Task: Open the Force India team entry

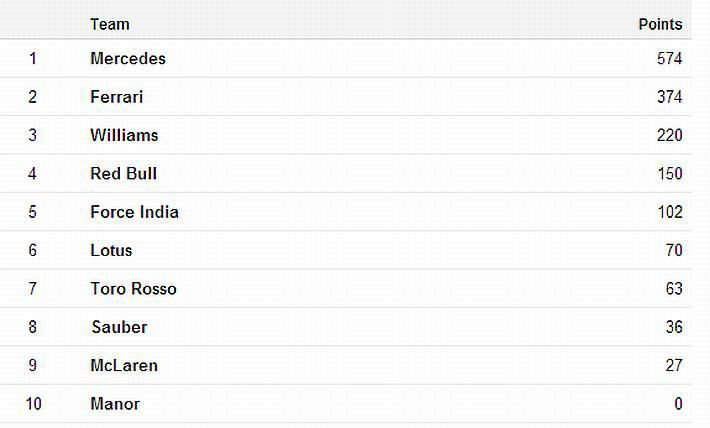Action: click(x=134, y=212)
